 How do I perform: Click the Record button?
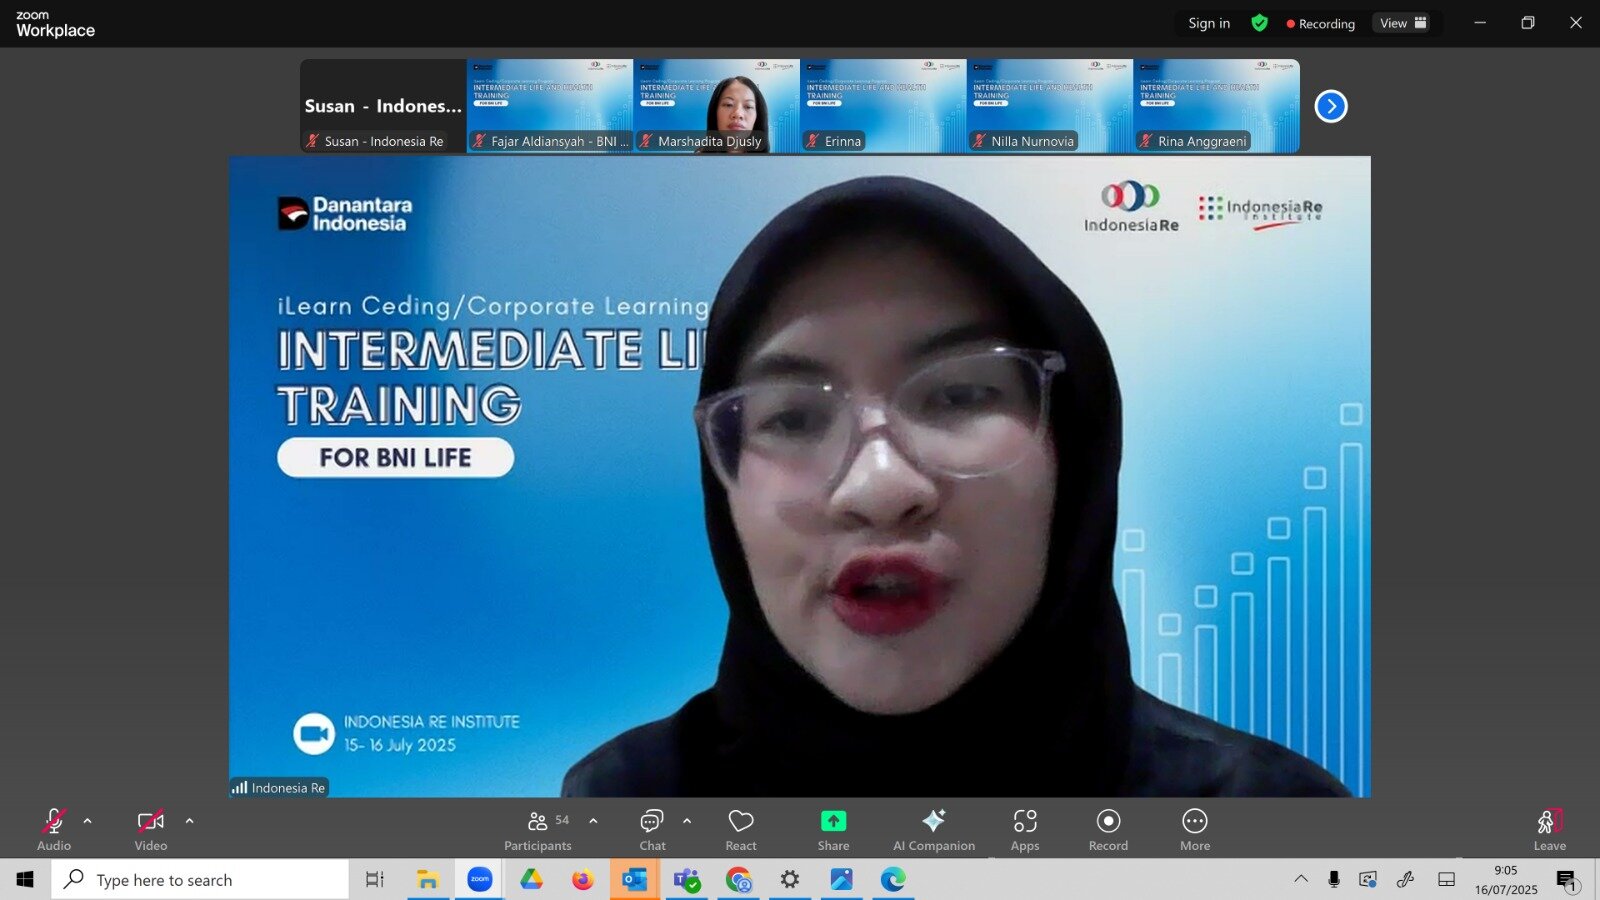coord(1108,830)
